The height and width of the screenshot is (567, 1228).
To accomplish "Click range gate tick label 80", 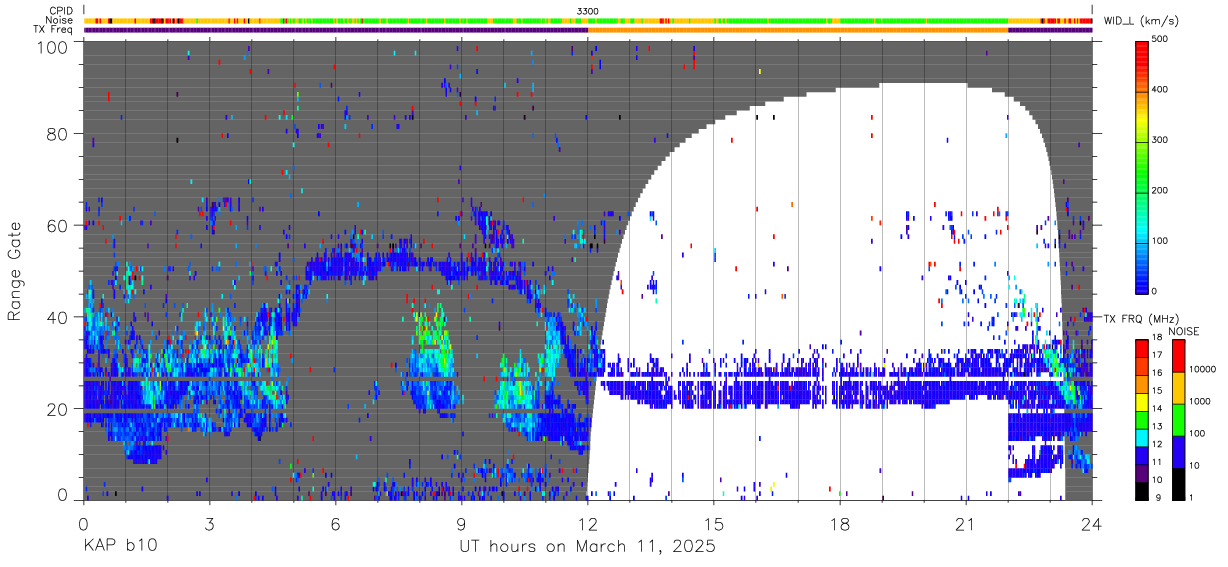I will click(x=58, y=133).
